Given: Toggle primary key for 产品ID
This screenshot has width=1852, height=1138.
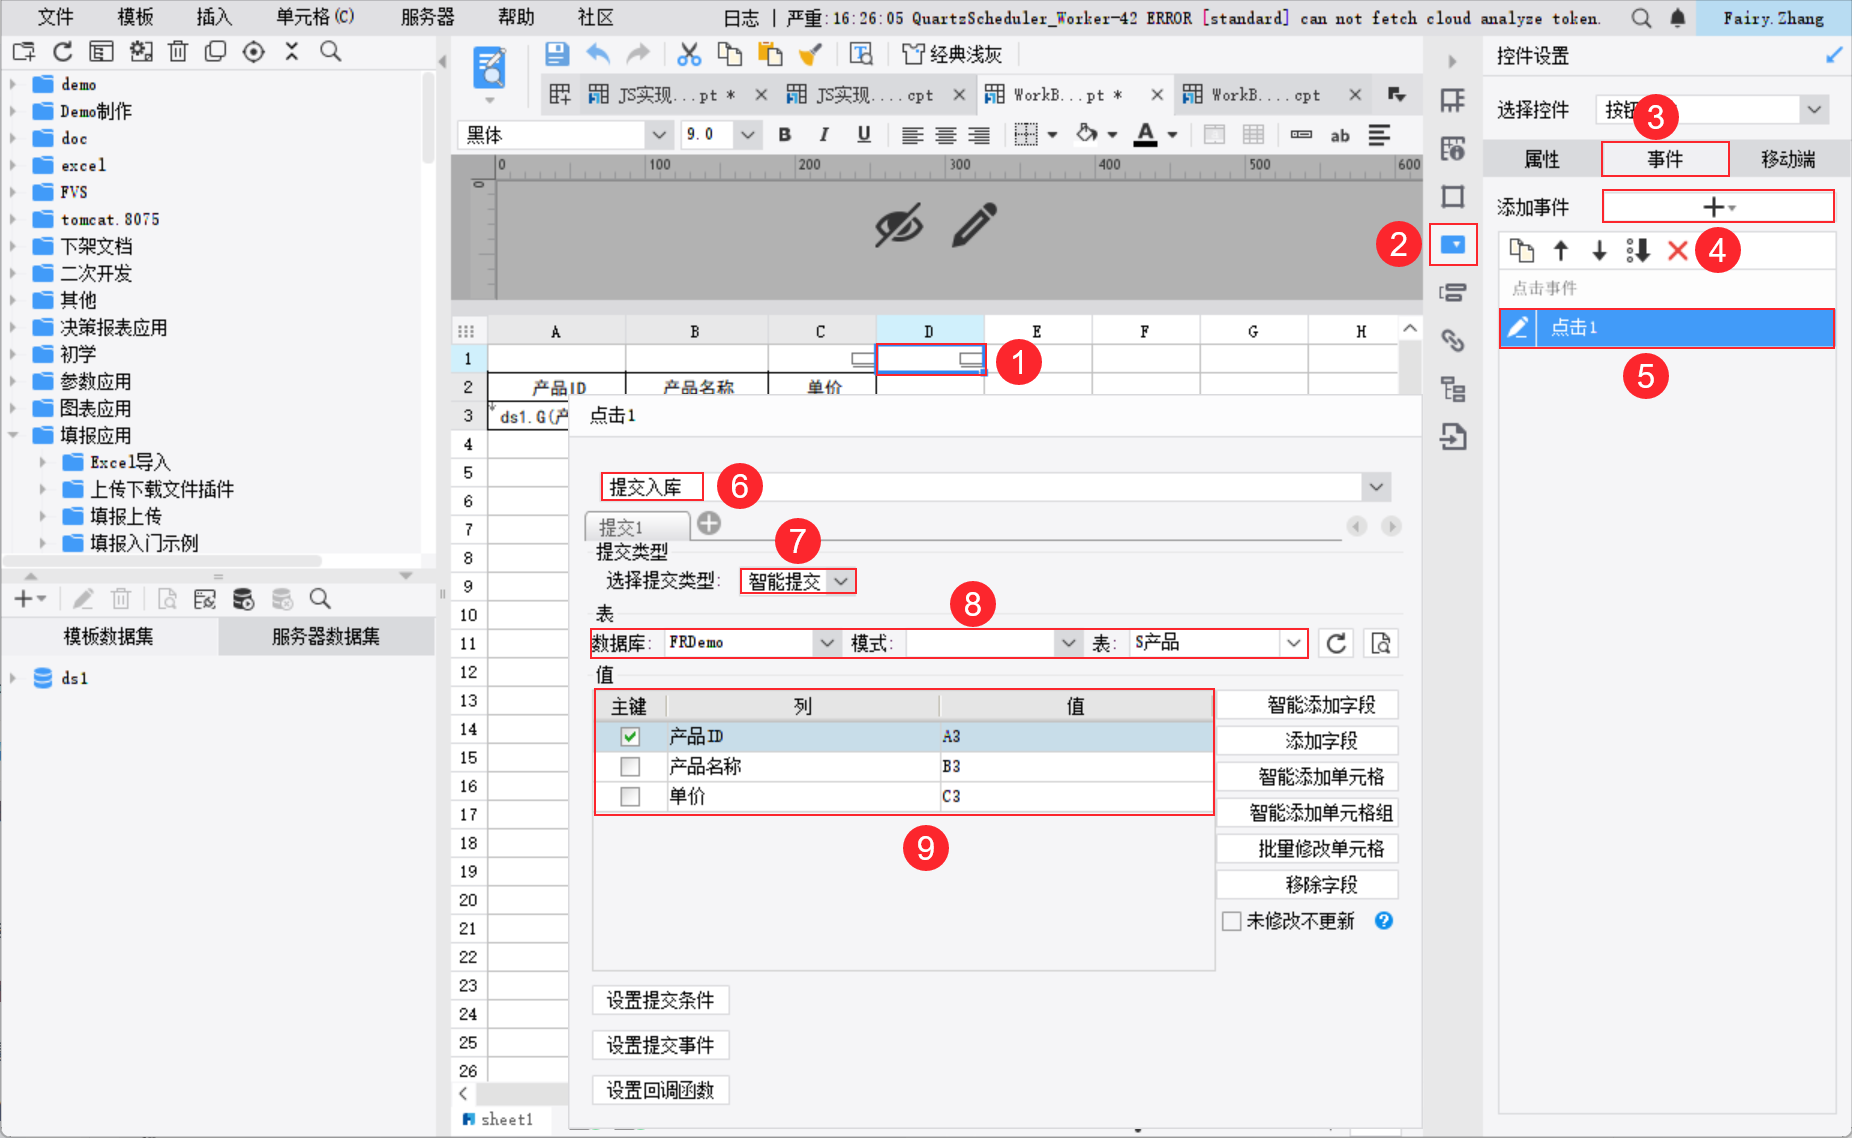Looking at the screenshot, I should pyautogui.click(x=630, y=737).
